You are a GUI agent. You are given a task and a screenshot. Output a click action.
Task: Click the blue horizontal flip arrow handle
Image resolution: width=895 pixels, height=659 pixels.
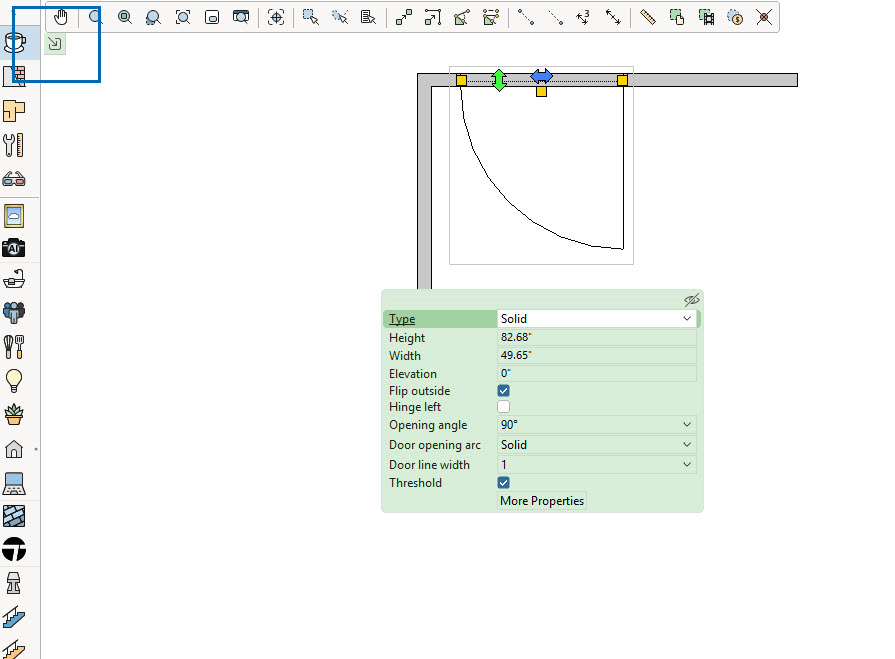point(541,75)
